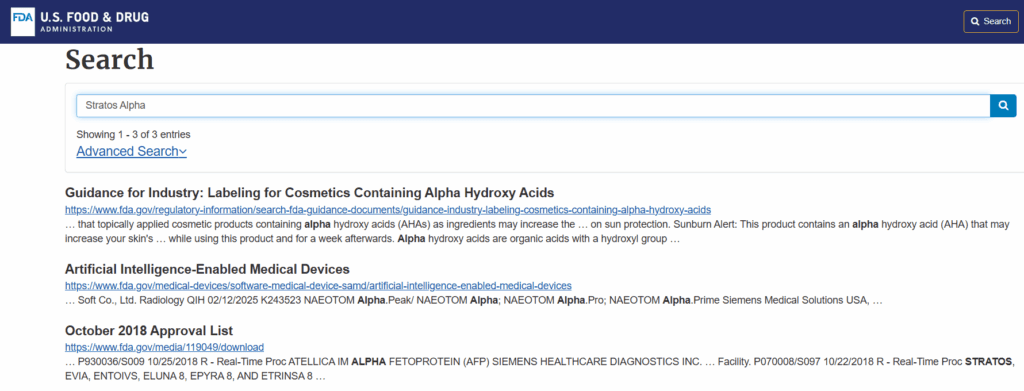Click snippet text mentioning Sunburn Alert
1024x391 pixels.
537,231
